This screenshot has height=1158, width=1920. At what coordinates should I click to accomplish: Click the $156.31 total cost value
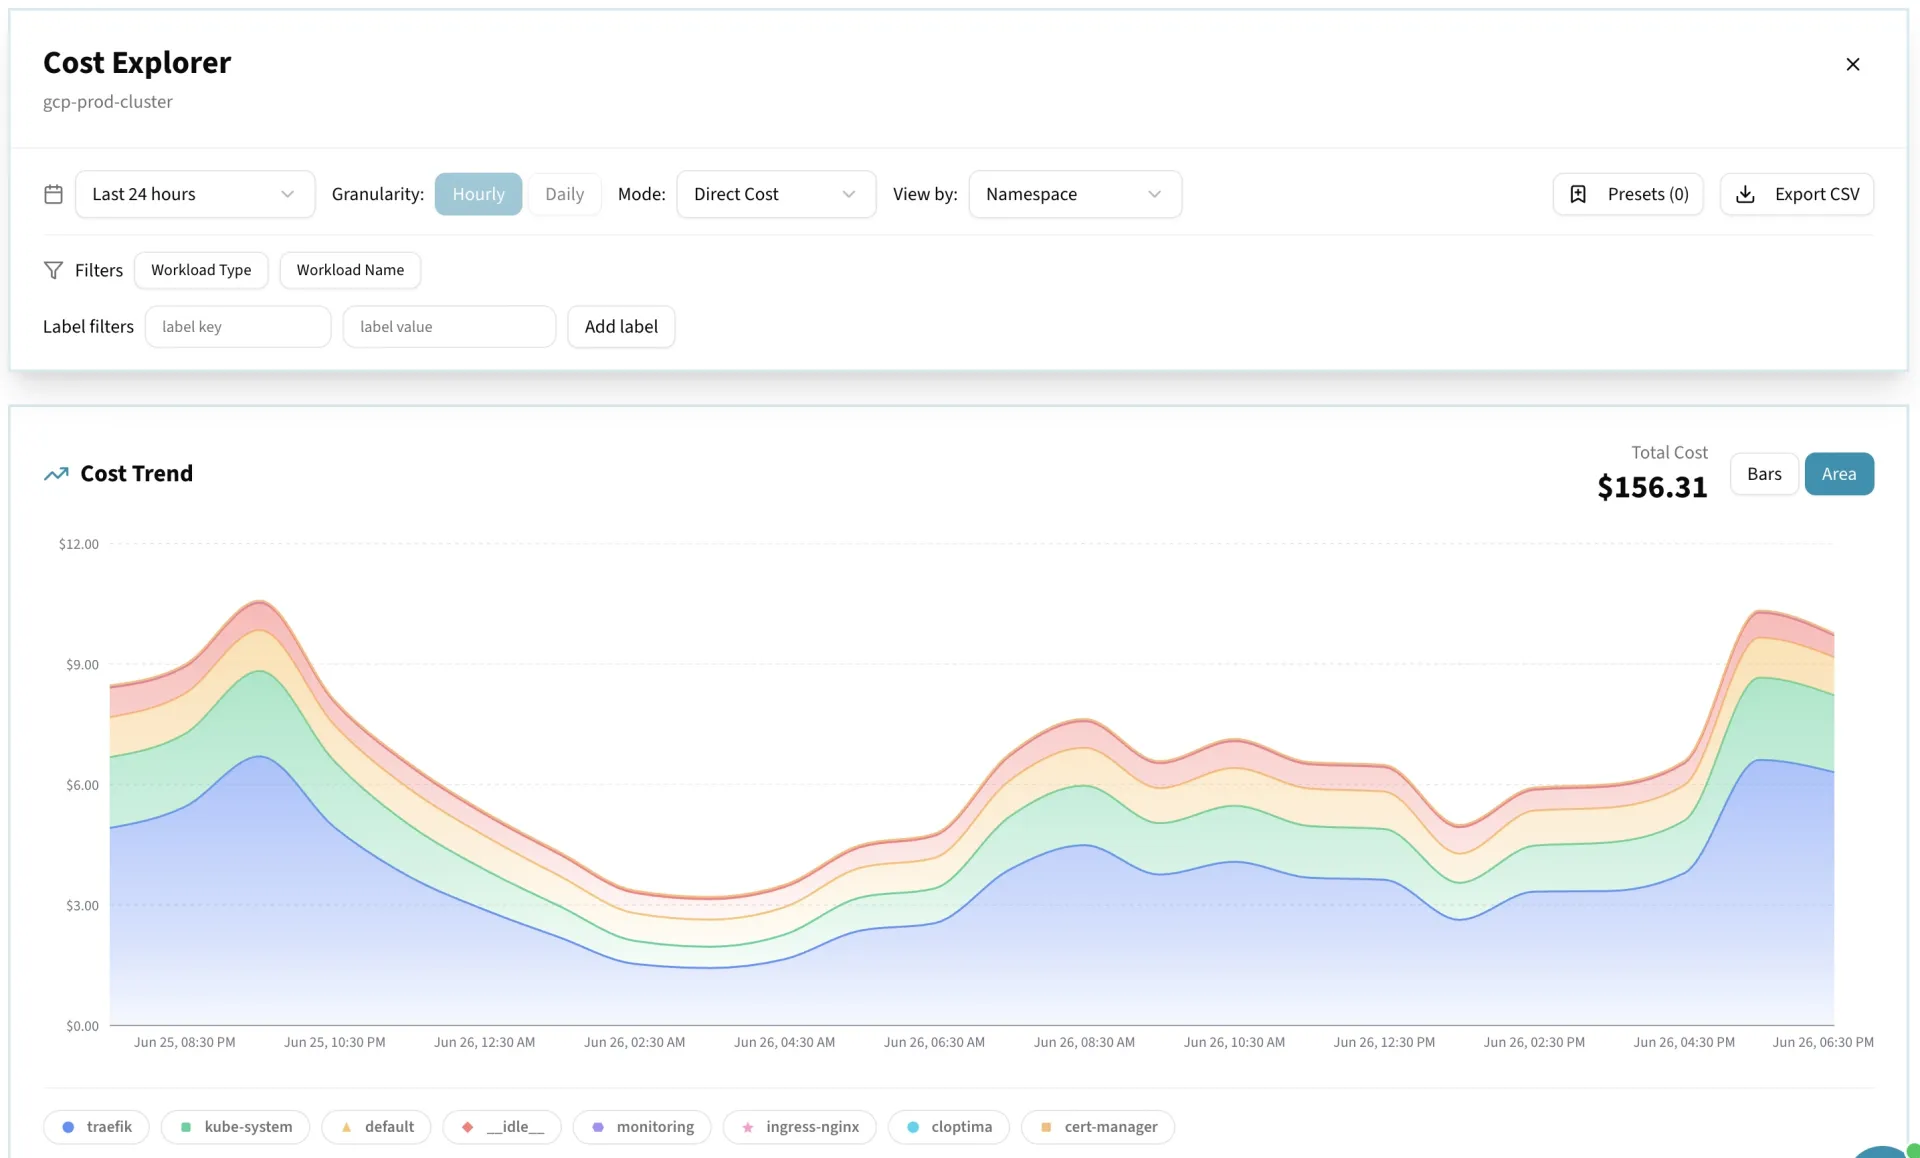pyautogui.click(x=1652, y=487)
